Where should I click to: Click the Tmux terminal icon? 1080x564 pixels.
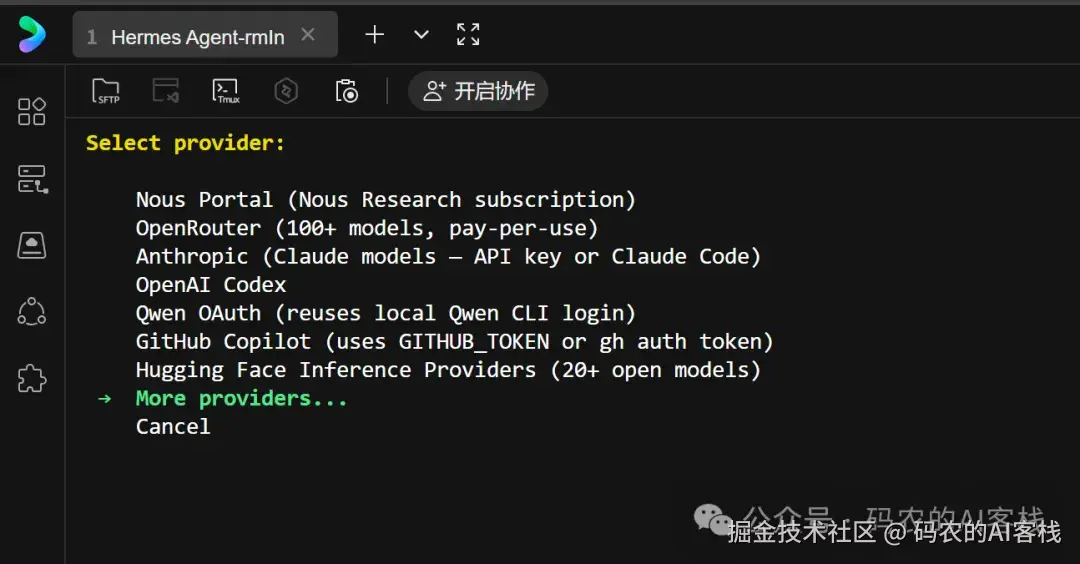coord(226,92)
